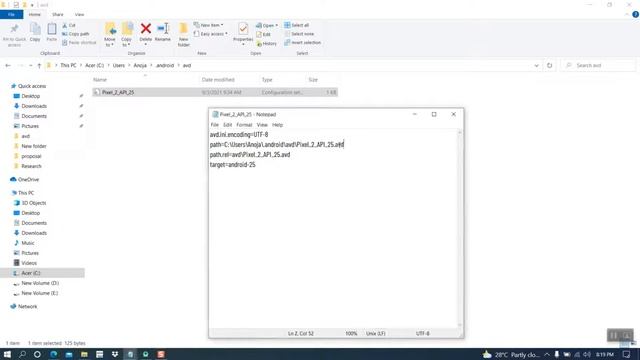Viewport: 640px width, 360px height.
Task: Click Edit in the ribbon
Action: tap(263, 34)
